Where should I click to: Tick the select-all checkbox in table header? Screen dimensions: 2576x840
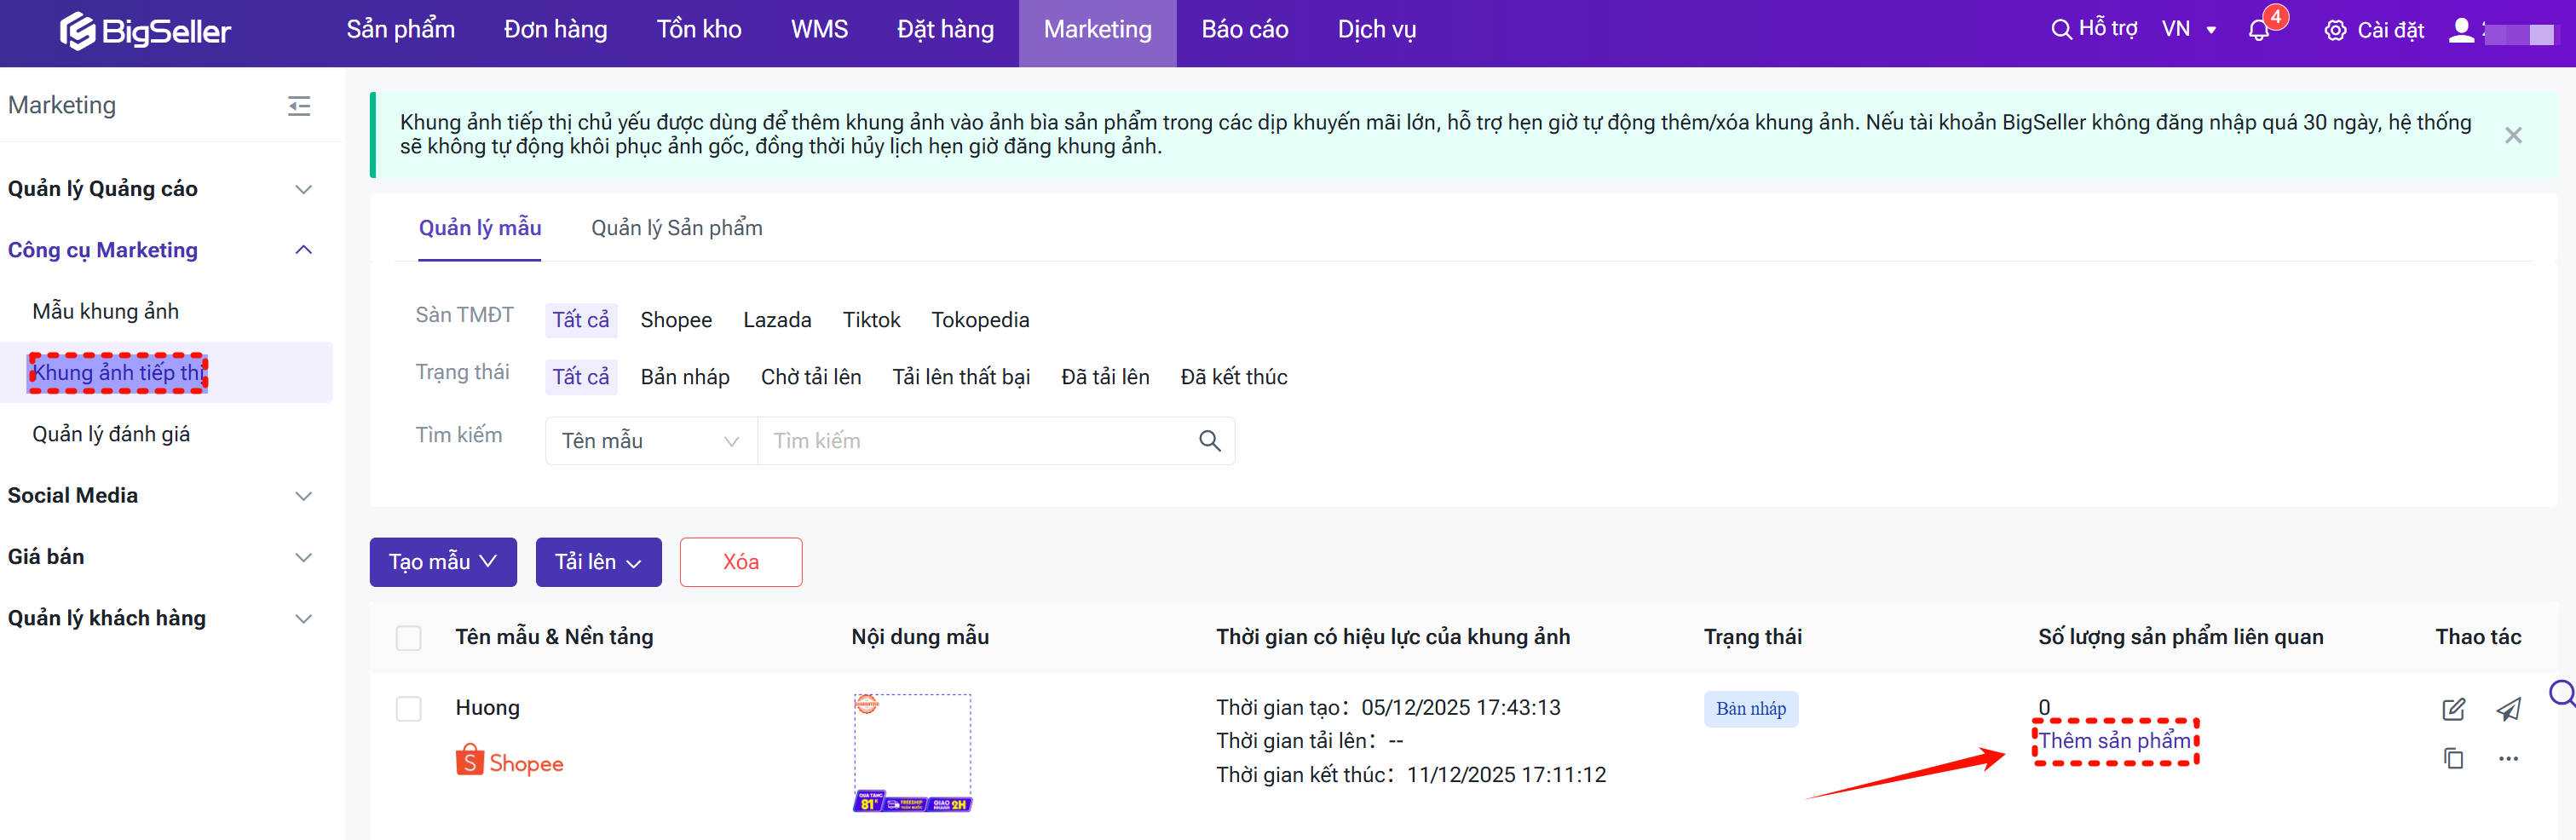tap(409, 638)
